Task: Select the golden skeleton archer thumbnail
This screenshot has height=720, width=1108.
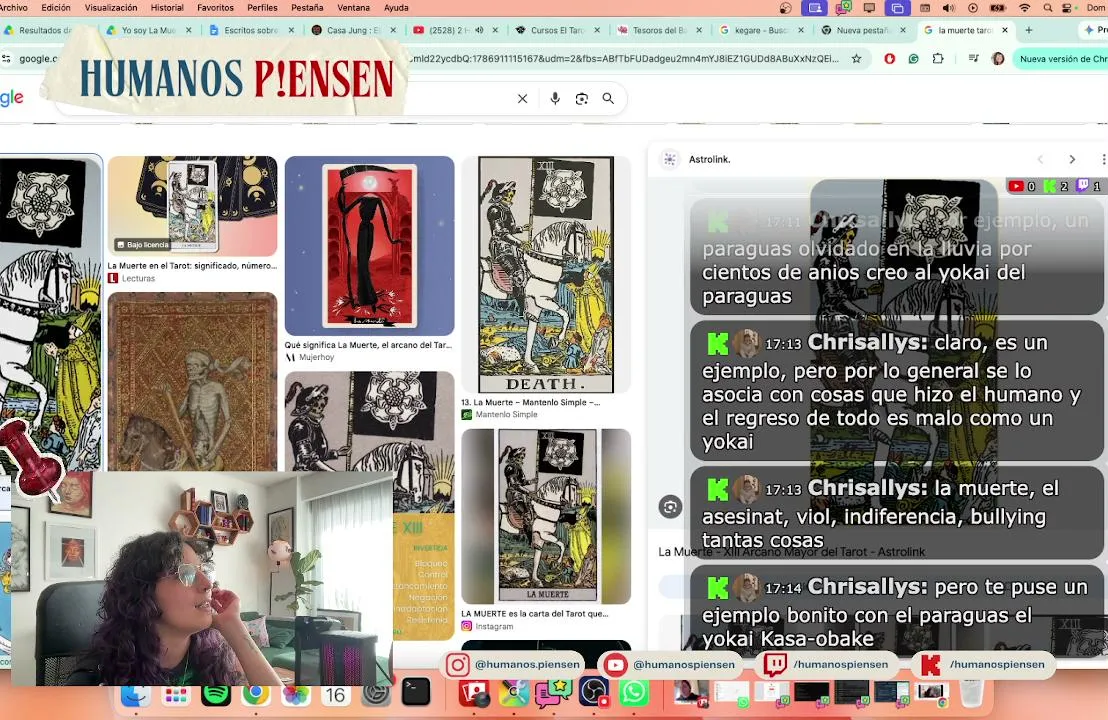Action: pos(192,382)
